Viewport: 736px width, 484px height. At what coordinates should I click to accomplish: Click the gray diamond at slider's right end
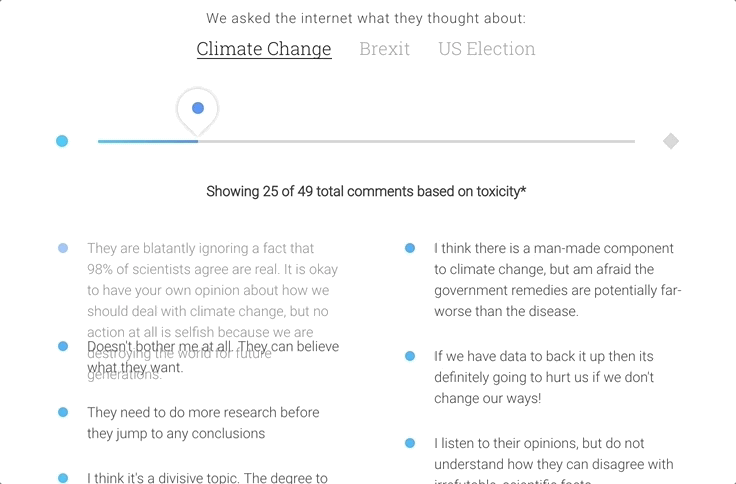[x=671, y=141]
